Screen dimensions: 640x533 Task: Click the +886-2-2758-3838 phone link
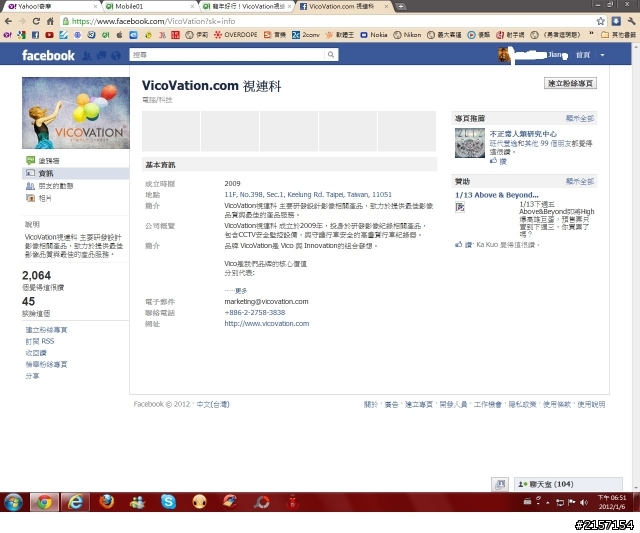coord(255,313)
